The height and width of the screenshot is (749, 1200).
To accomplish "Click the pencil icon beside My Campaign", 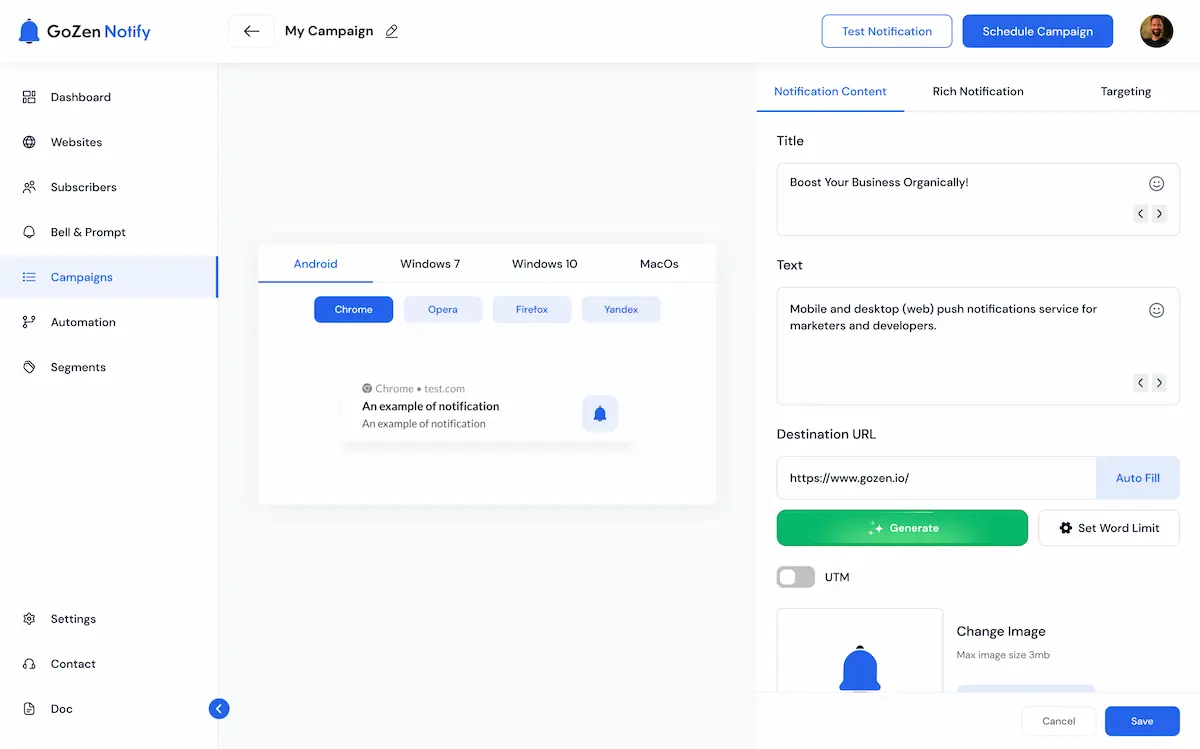I will (392, 31).
